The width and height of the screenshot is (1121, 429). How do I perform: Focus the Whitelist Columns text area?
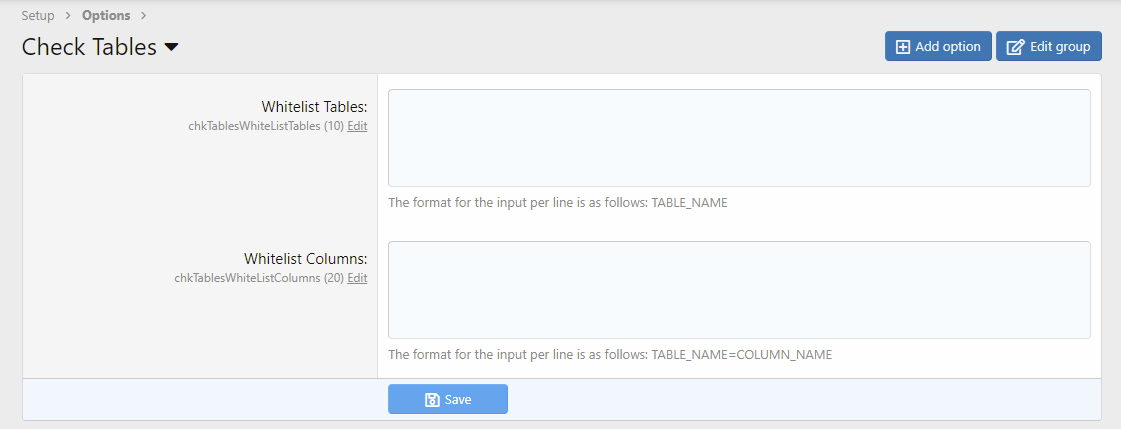[x=739, y=290]
